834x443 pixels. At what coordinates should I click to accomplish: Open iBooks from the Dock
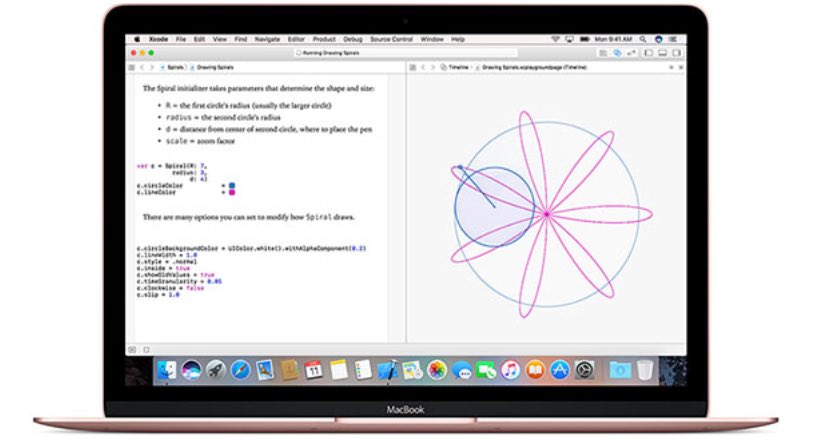pos(535,369)
